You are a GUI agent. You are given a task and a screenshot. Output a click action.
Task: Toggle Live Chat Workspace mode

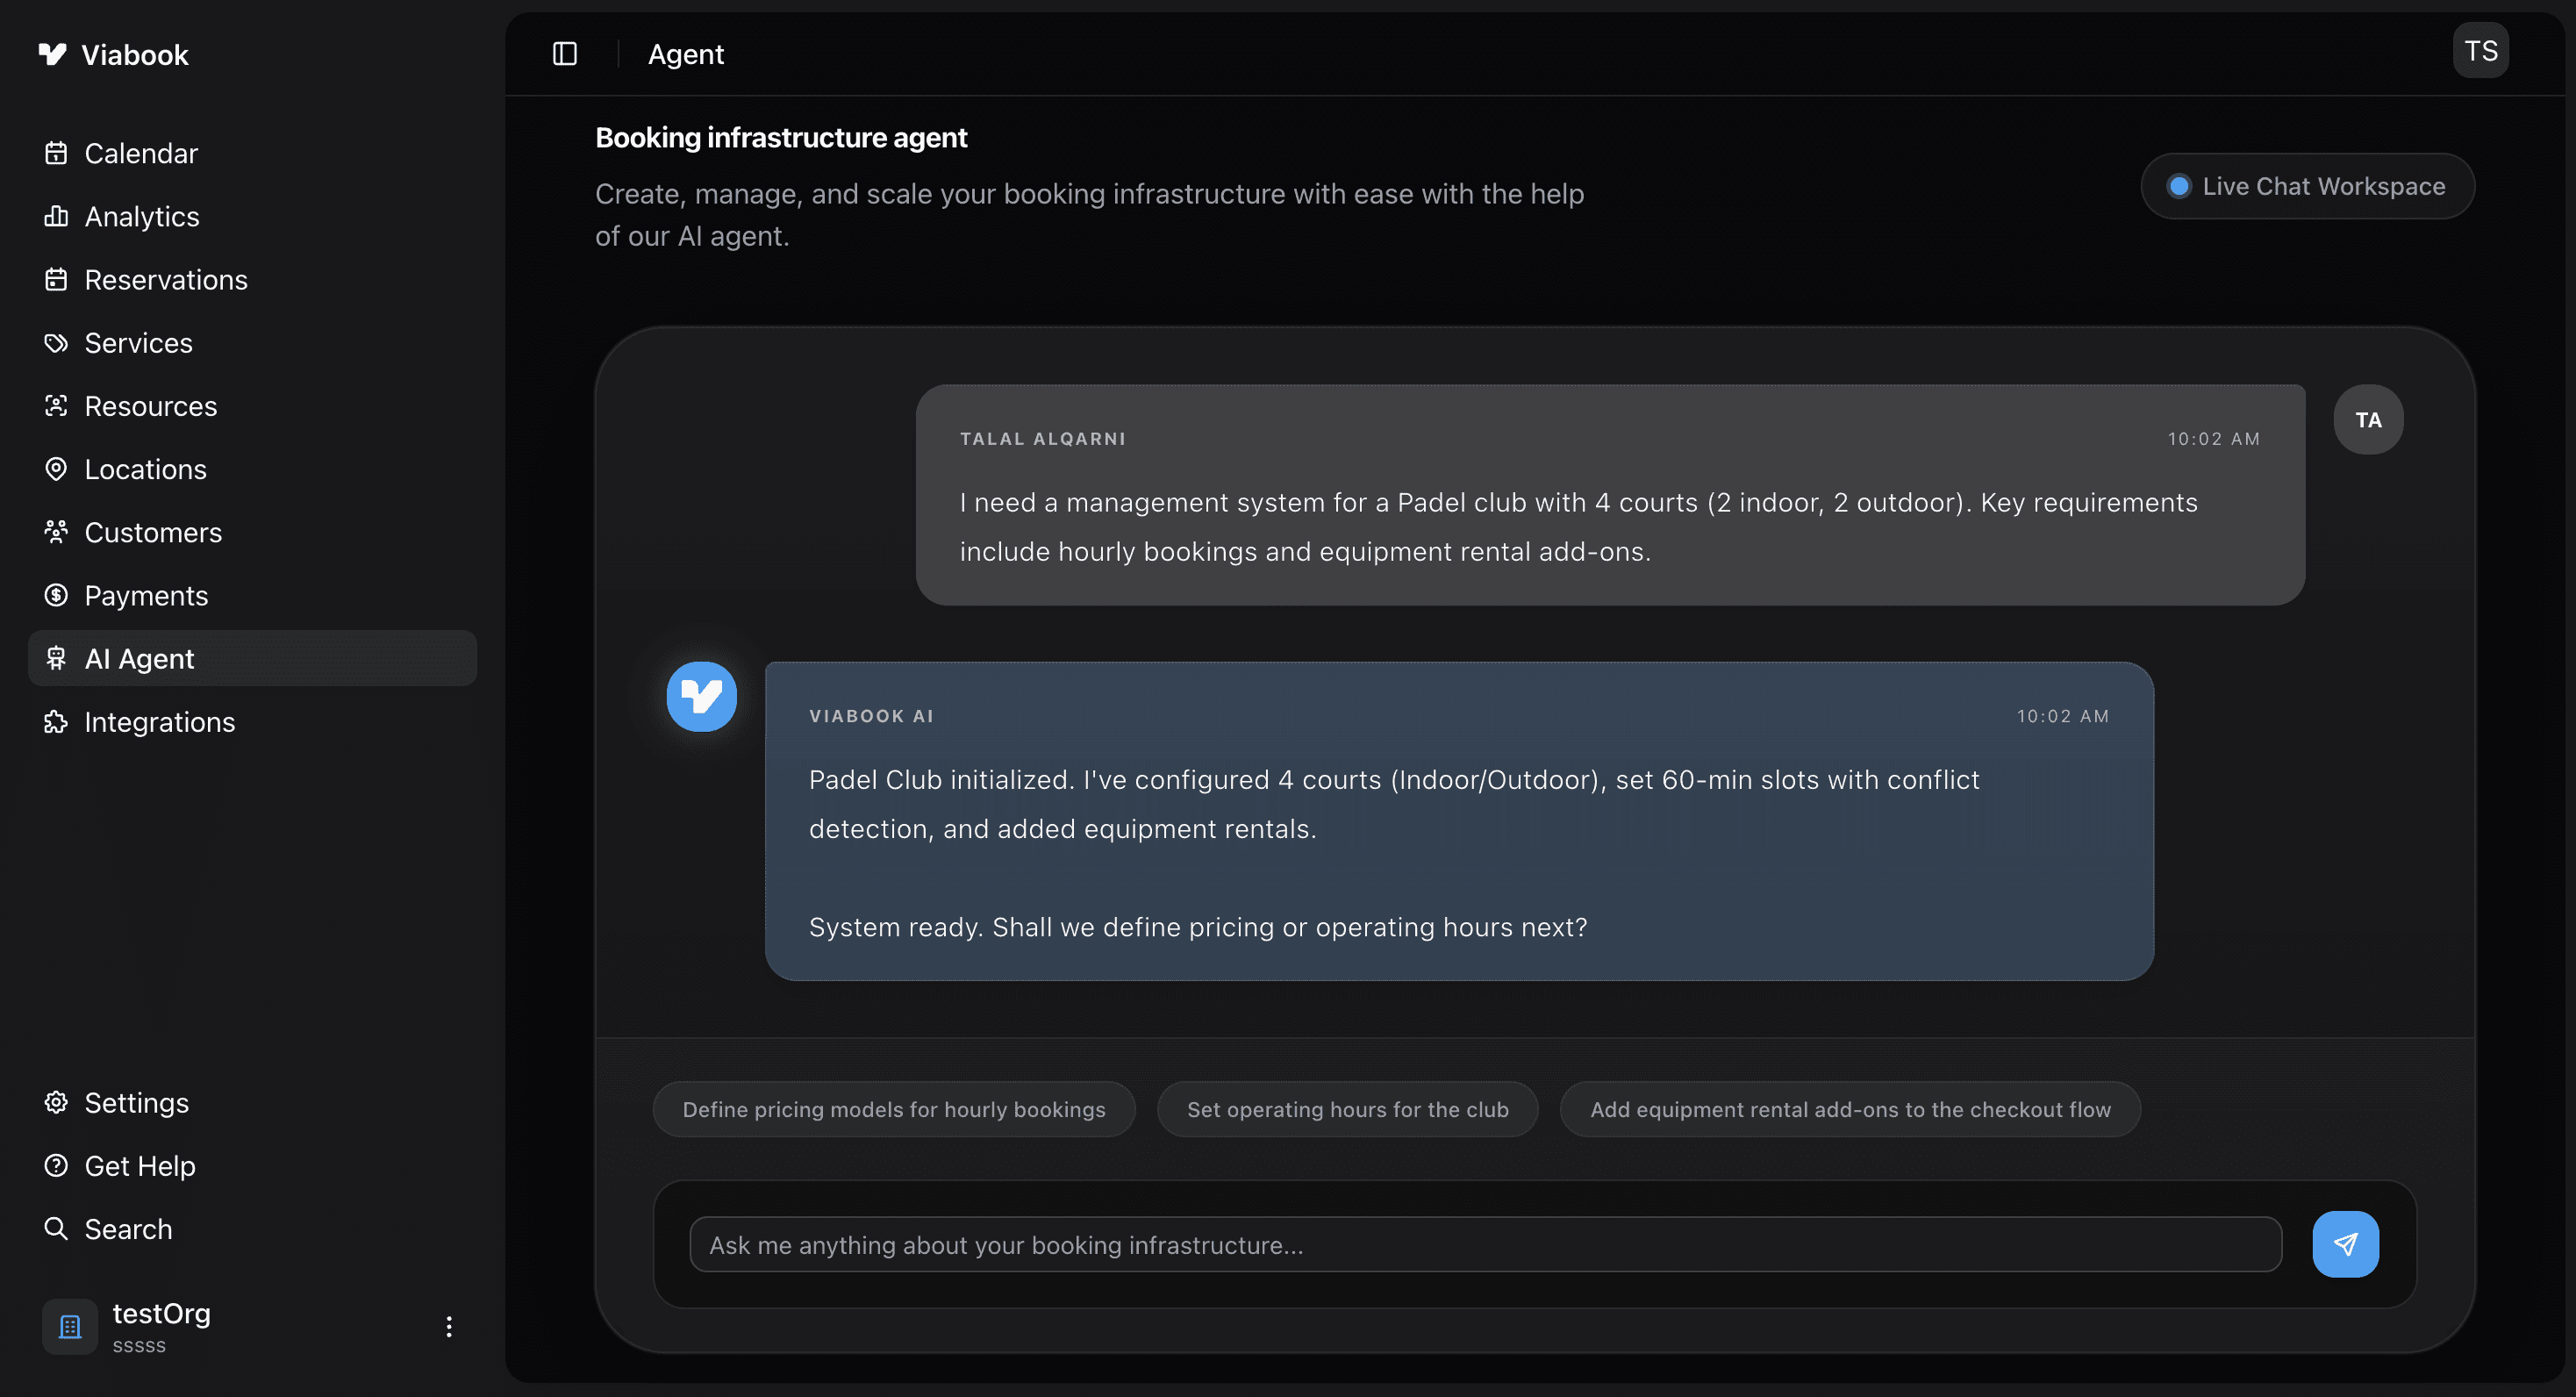pyautogui.click(x=2306, y=186)
